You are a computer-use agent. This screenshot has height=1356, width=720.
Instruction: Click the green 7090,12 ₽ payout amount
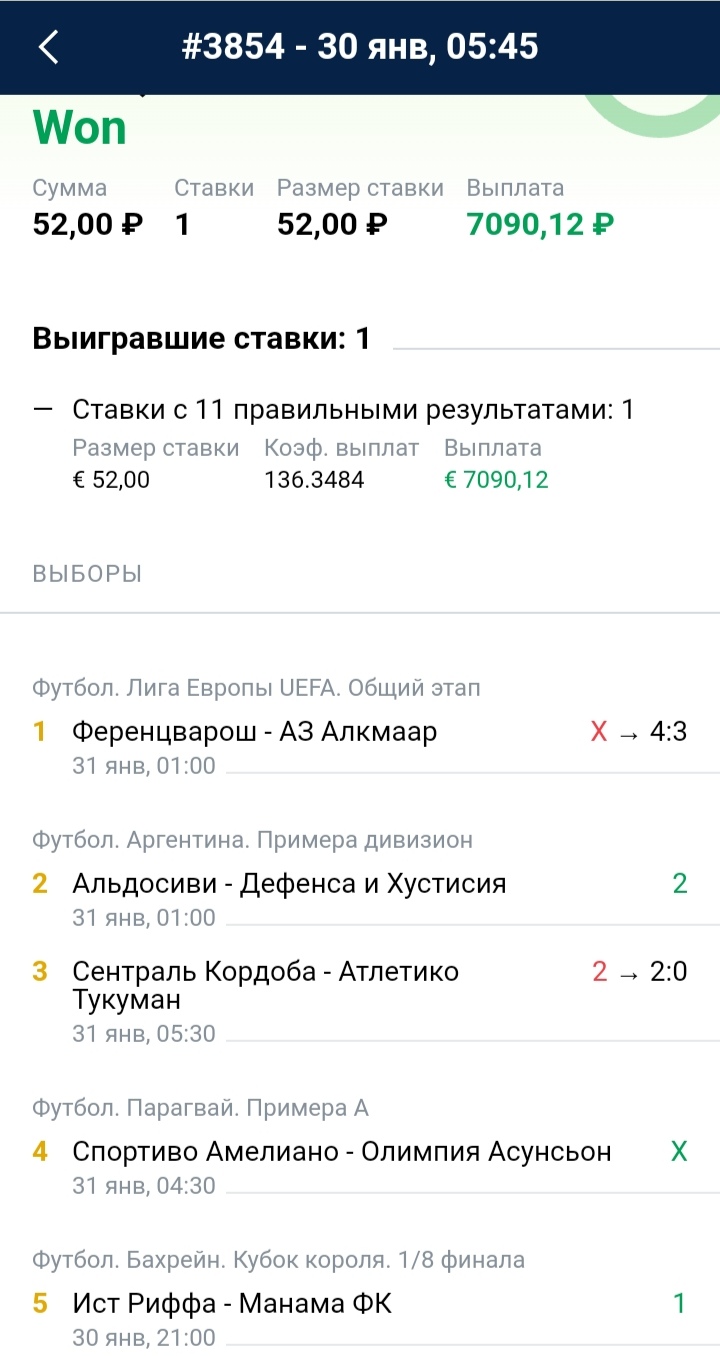tap(540, 223)
